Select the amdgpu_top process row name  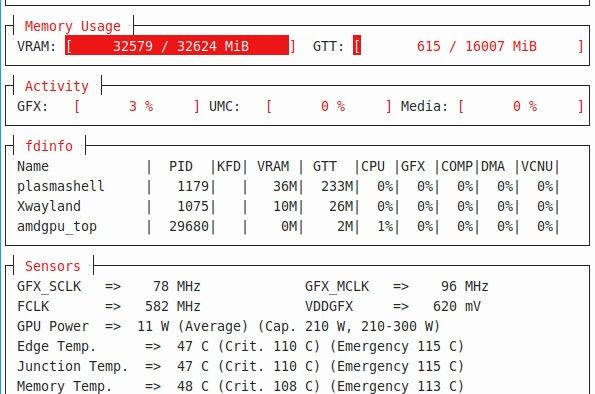57,226
